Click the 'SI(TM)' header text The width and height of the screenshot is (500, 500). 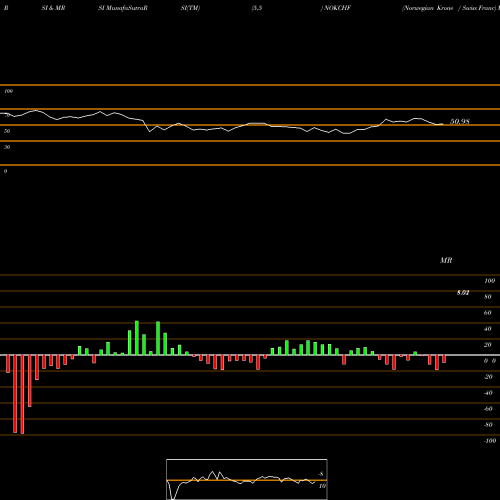(190, 8)
